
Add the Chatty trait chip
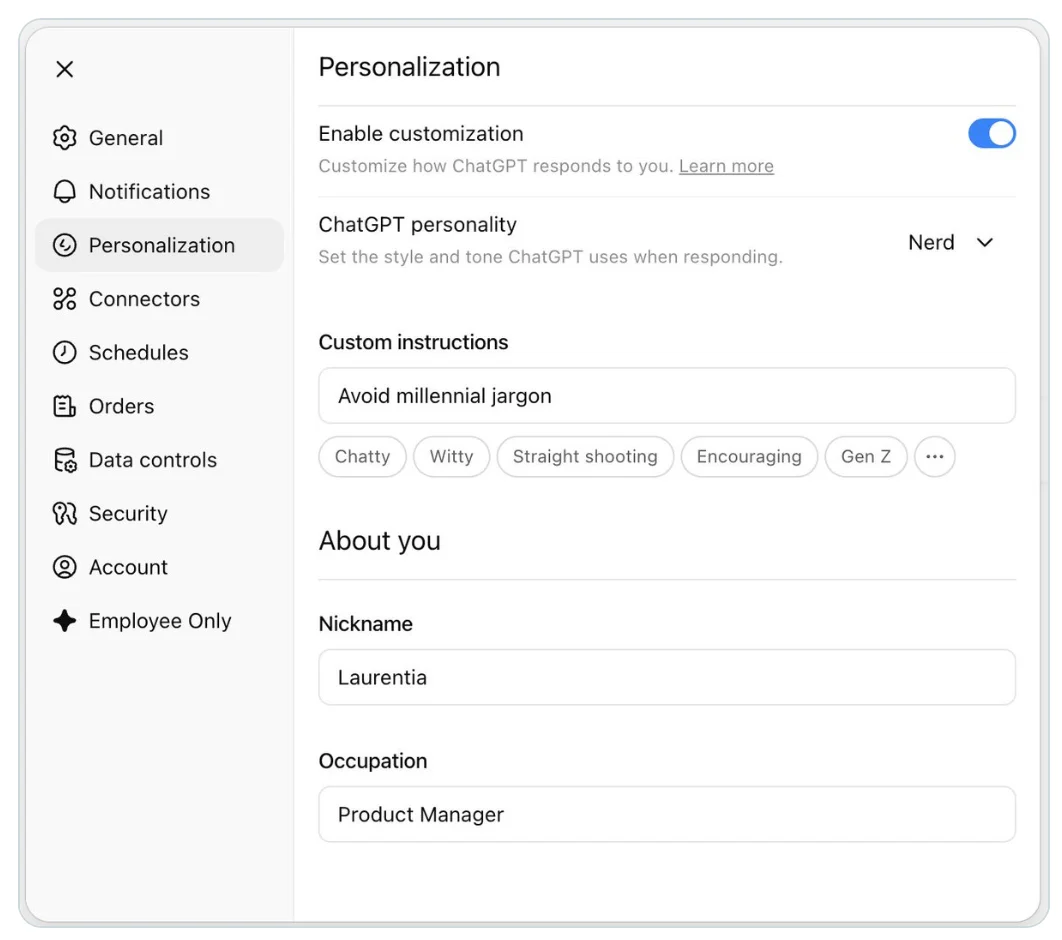click(x=362, y=457)
